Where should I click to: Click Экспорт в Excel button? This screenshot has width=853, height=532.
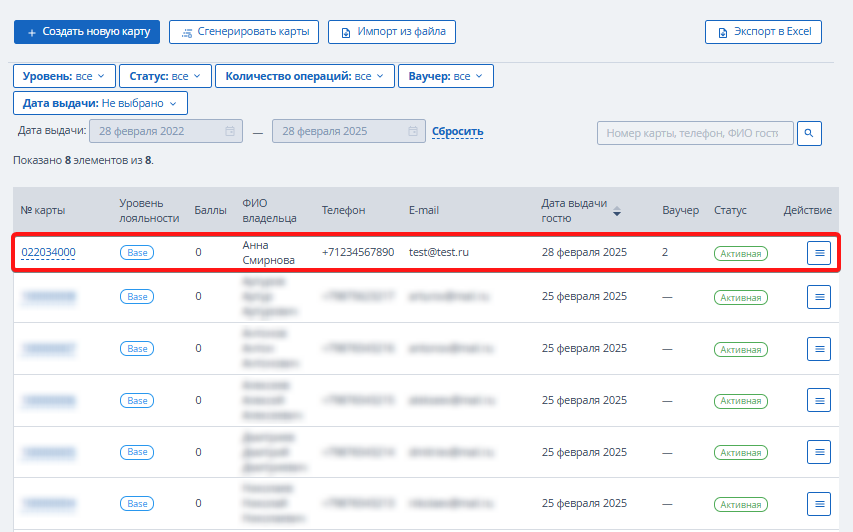click(763, 32)
